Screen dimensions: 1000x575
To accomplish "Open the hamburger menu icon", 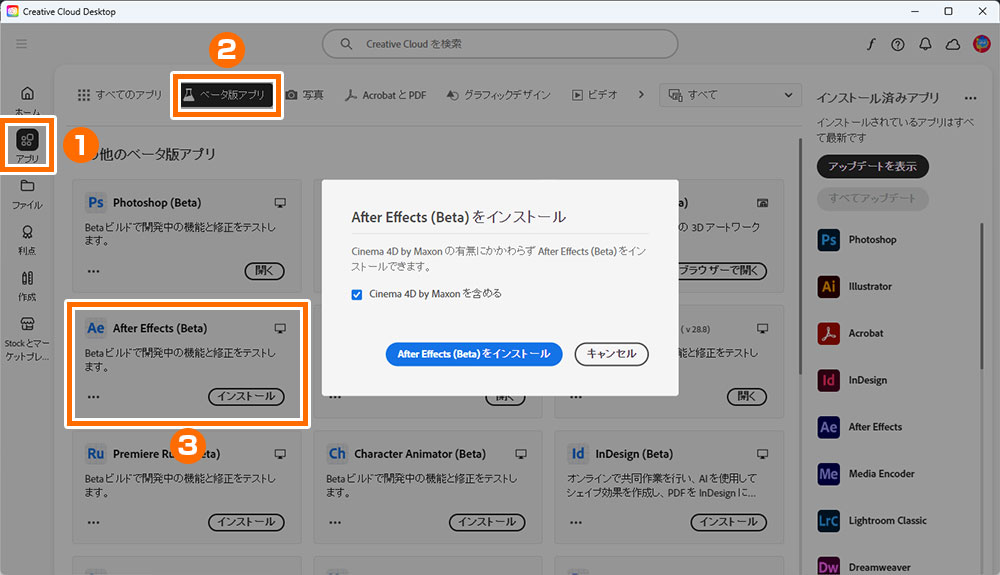I will [22, 44].
